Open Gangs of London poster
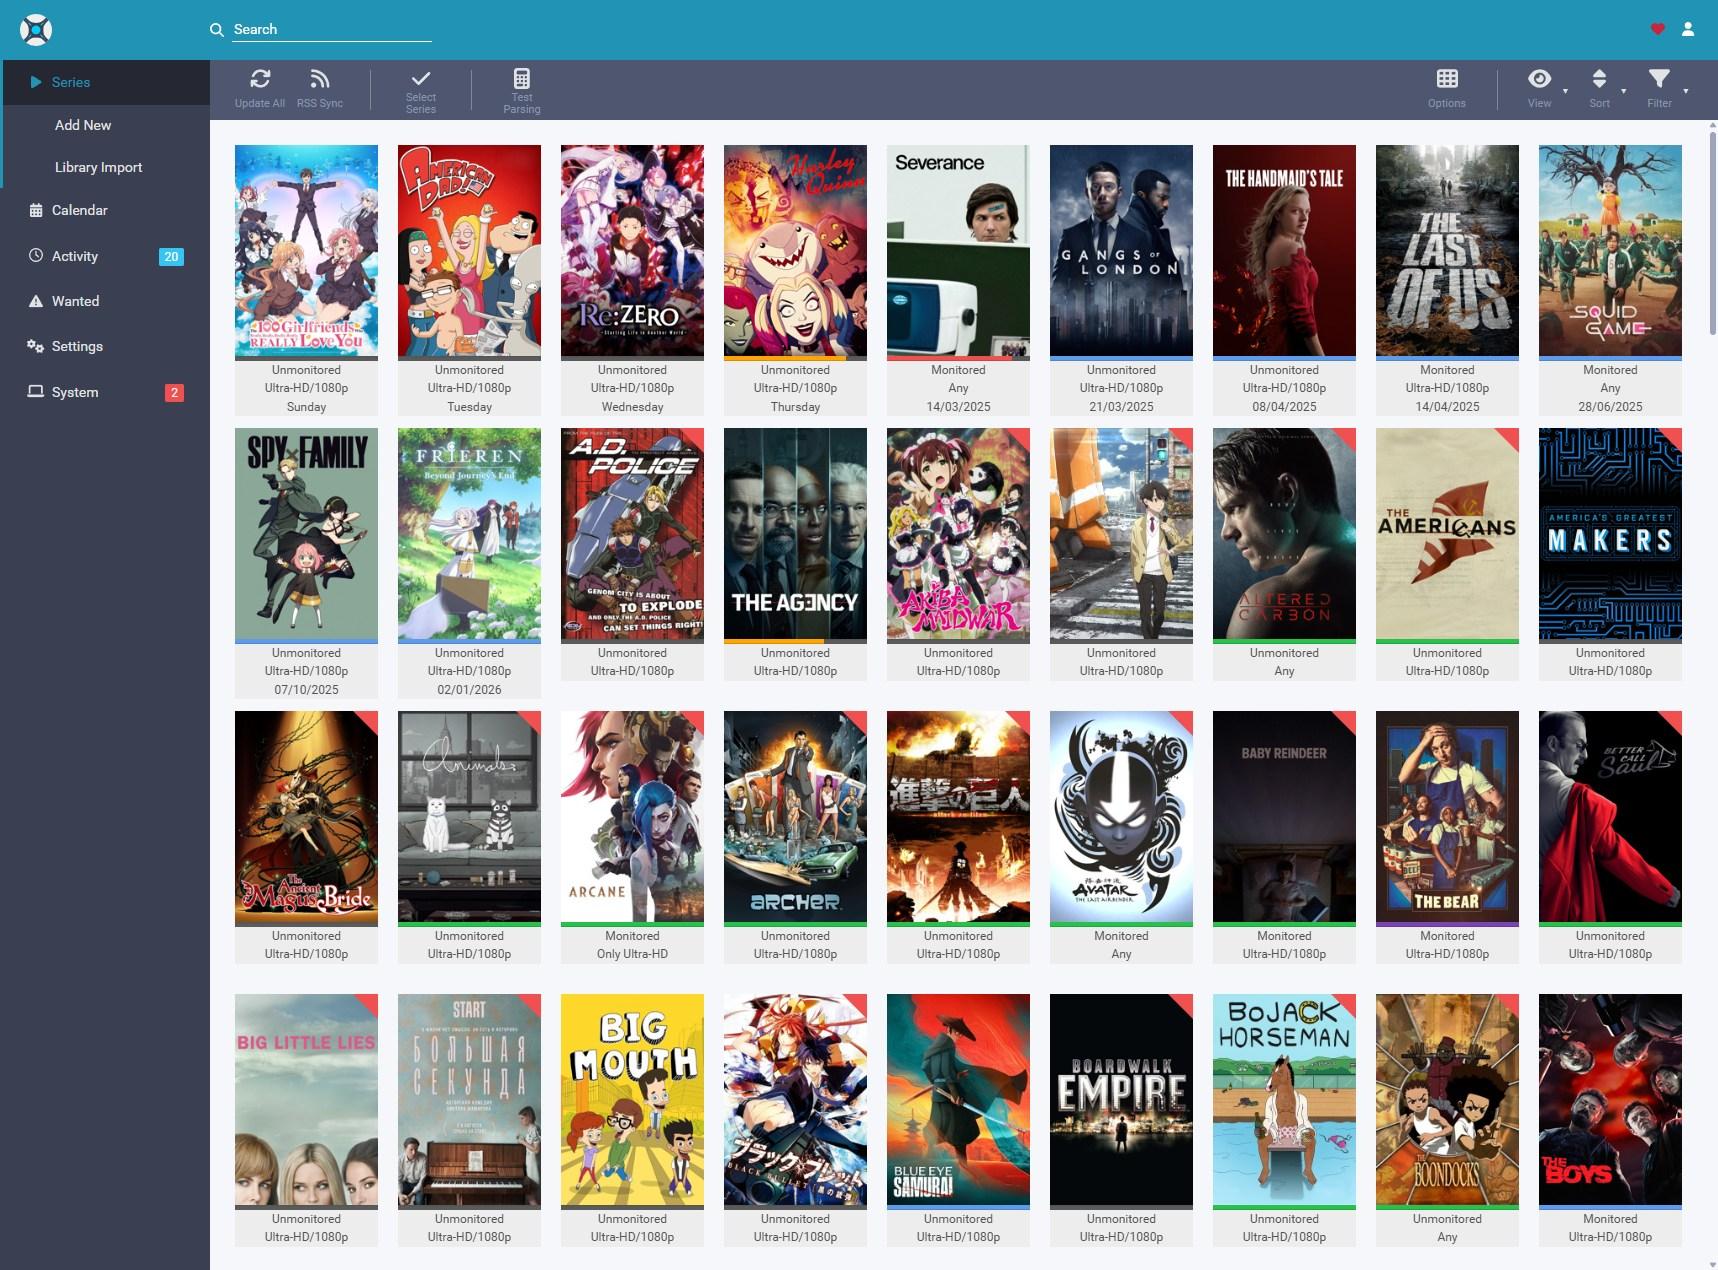Viewport: 1718px width, 1270px height. 1121,250
